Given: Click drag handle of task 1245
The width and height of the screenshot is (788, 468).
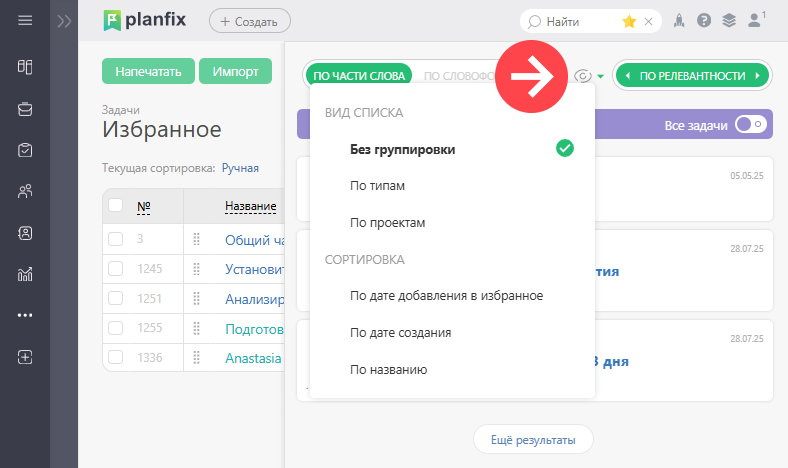Looking at the screenshot, I should [x=196, y=269].
